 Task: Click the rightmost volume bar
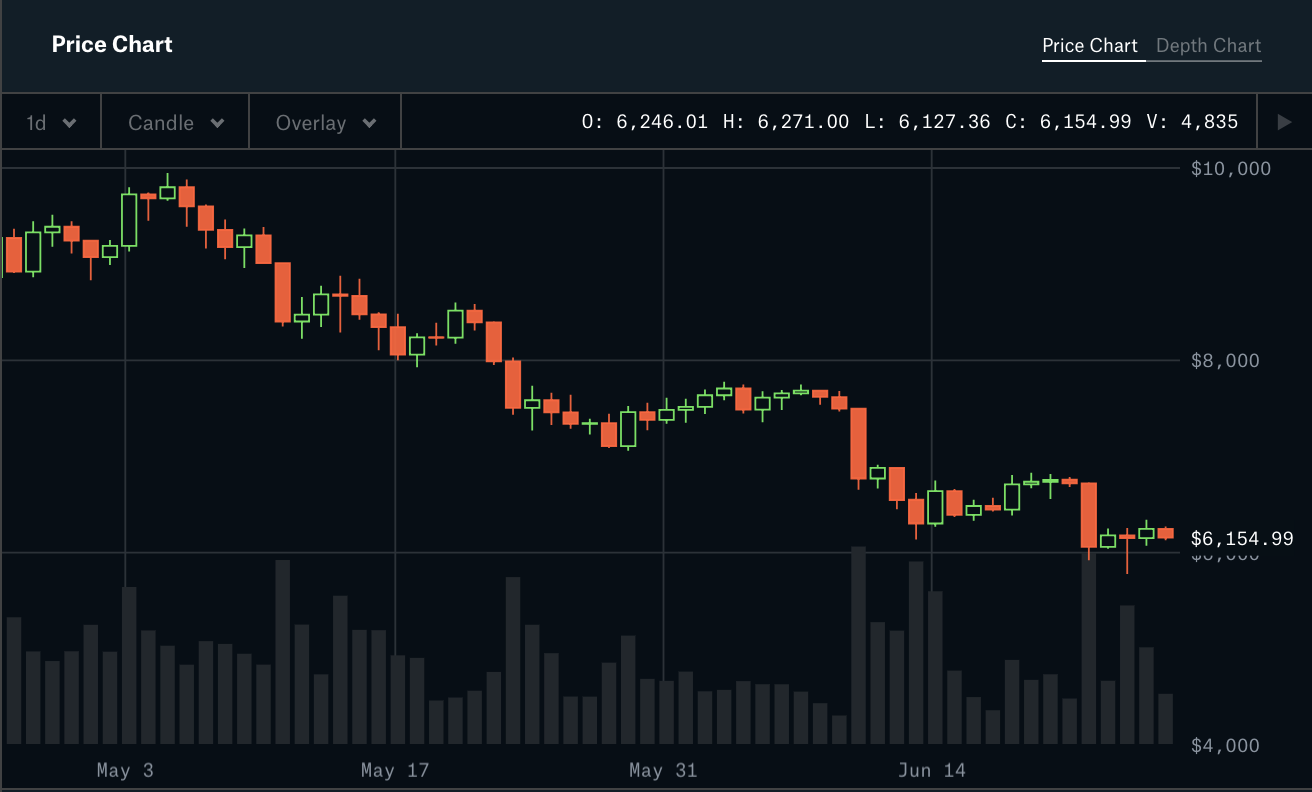1165,718
